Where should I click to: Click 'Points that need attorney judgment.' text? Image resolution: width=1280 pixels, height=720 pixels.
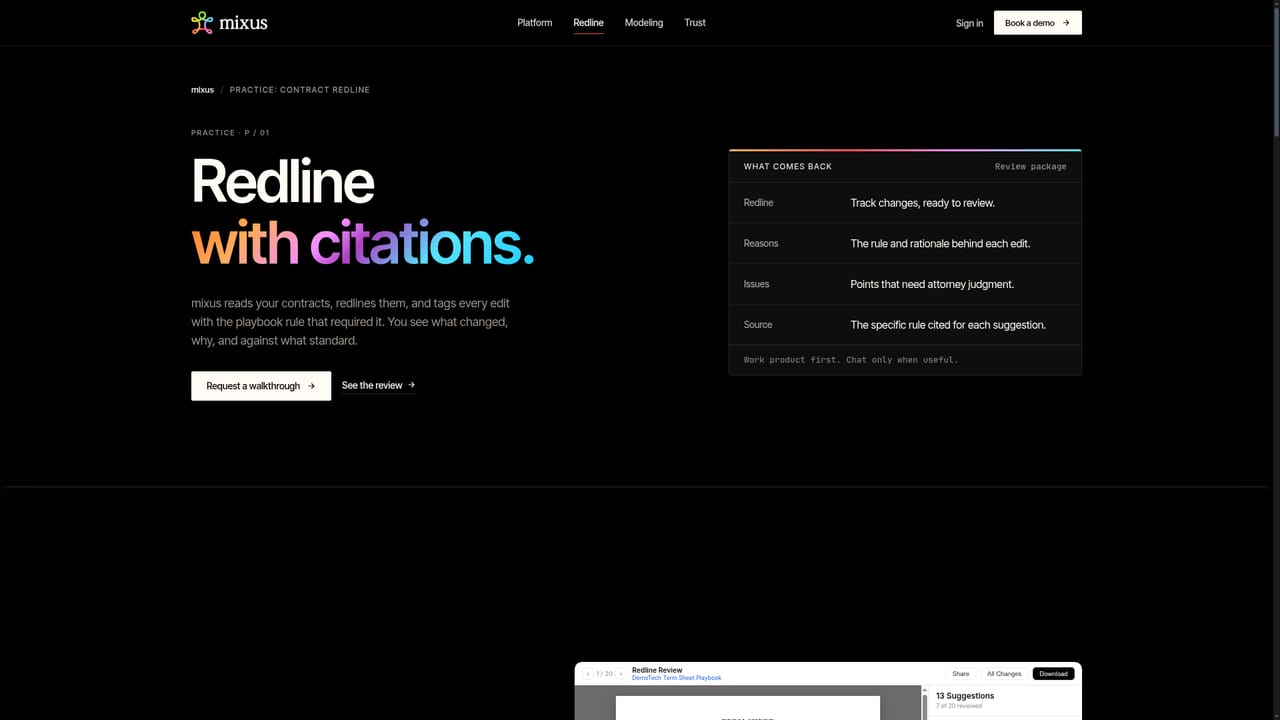932,284
